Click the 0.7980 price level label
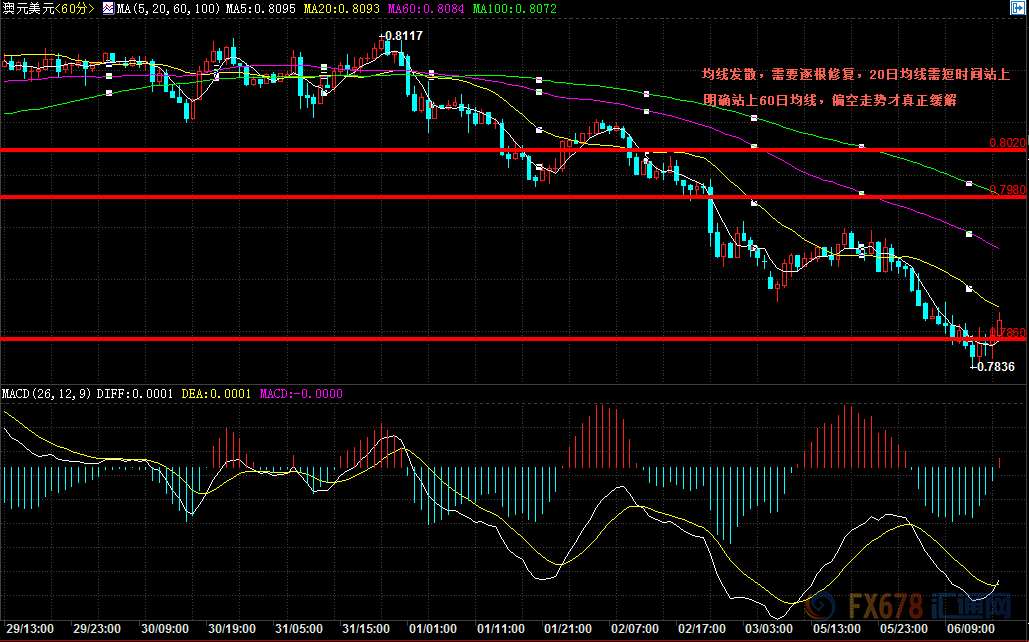 pyautogui.click(x=1007, y=190)
